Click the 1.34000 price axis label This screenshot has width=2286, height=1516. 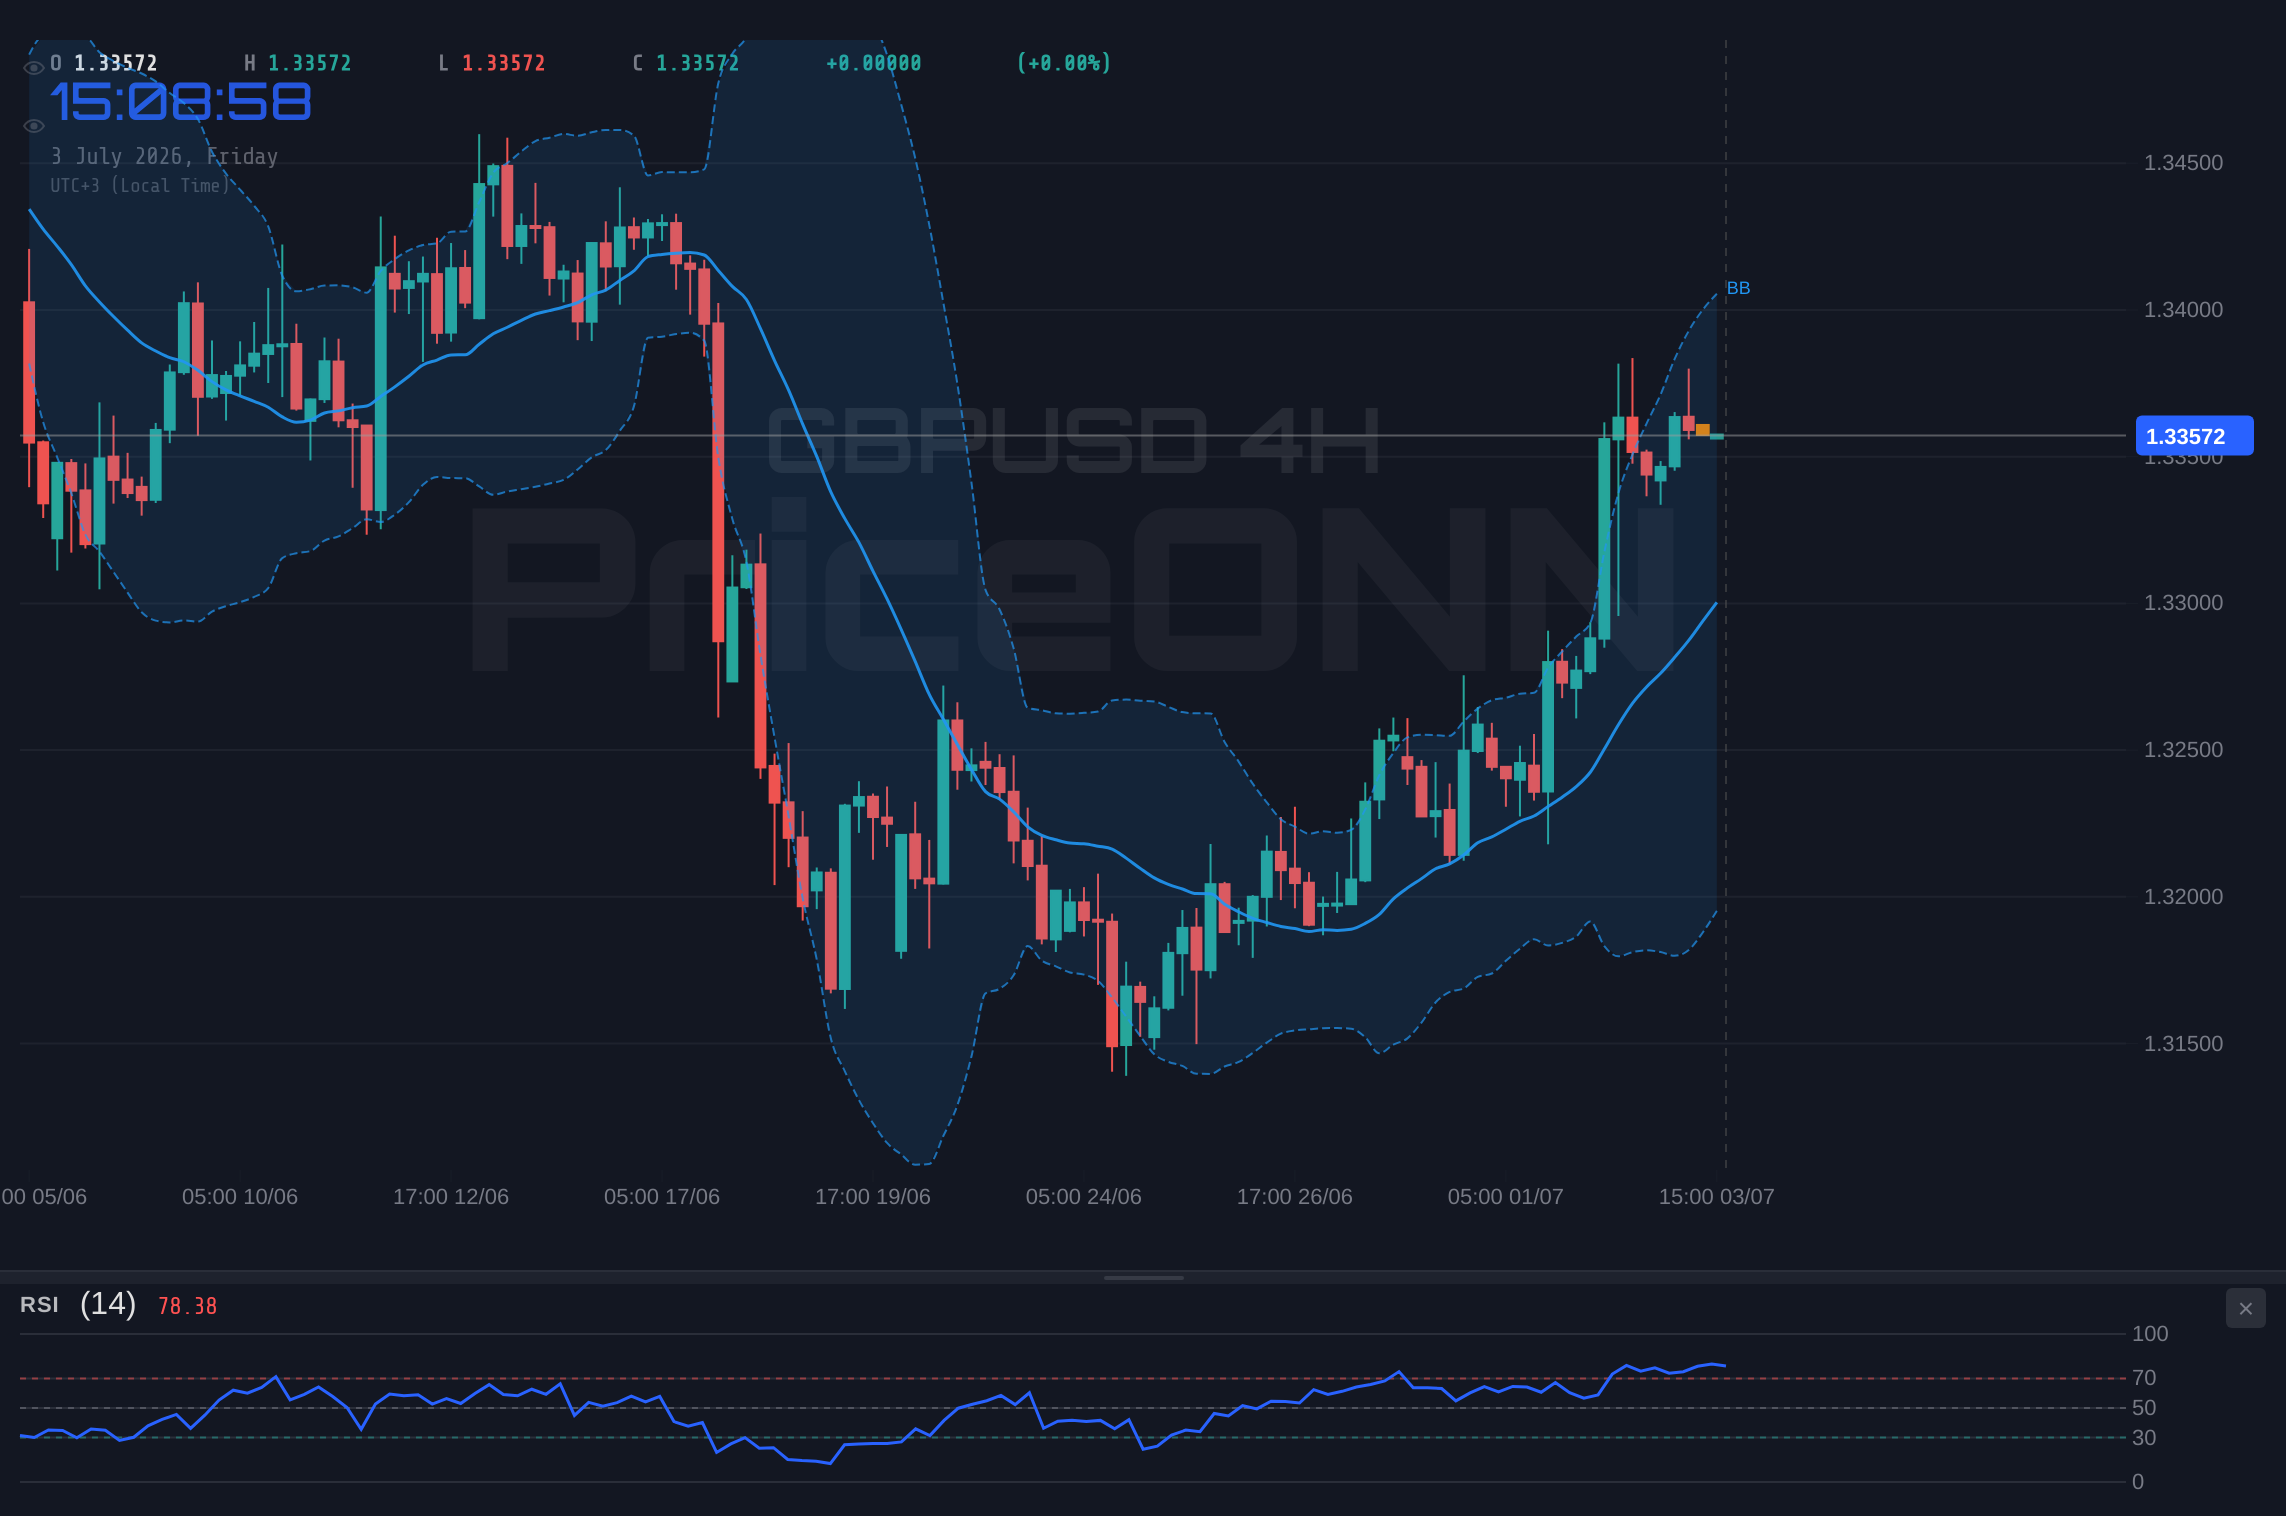coord(2183,310)
